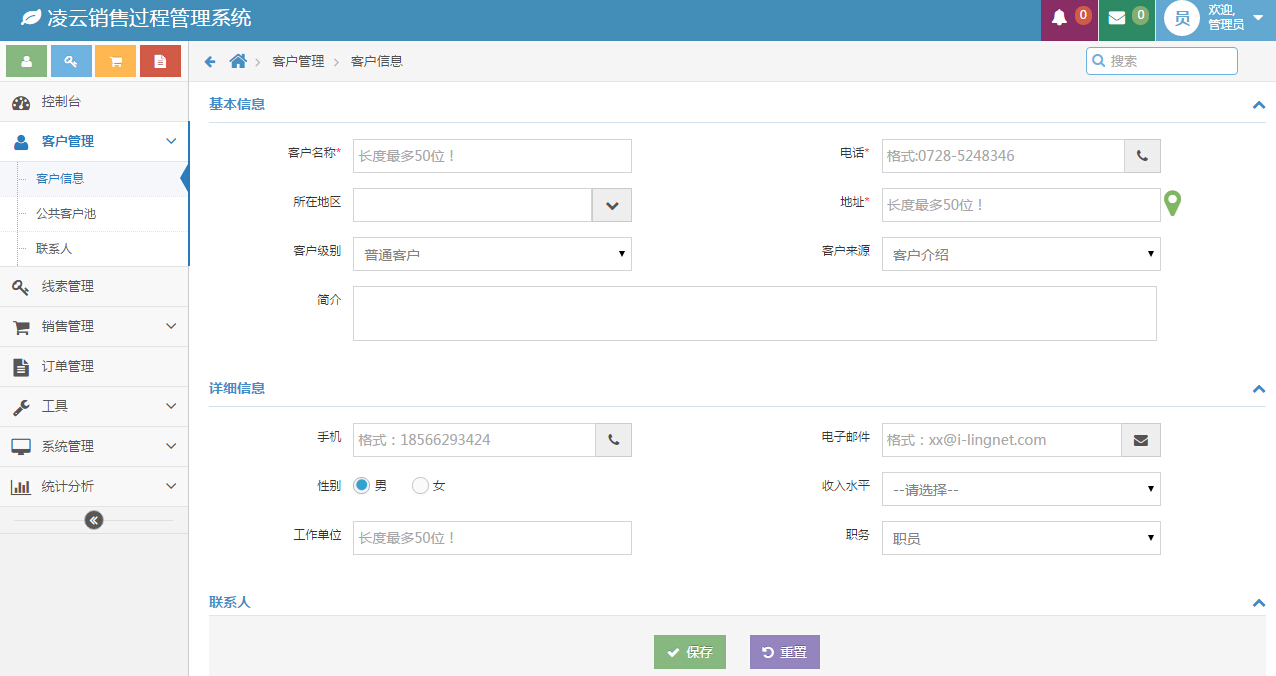The height and width of the screenshot is (676, 1276).
Task: Click the back arrow in breadcrumb bar
Action: click(210, 61)
